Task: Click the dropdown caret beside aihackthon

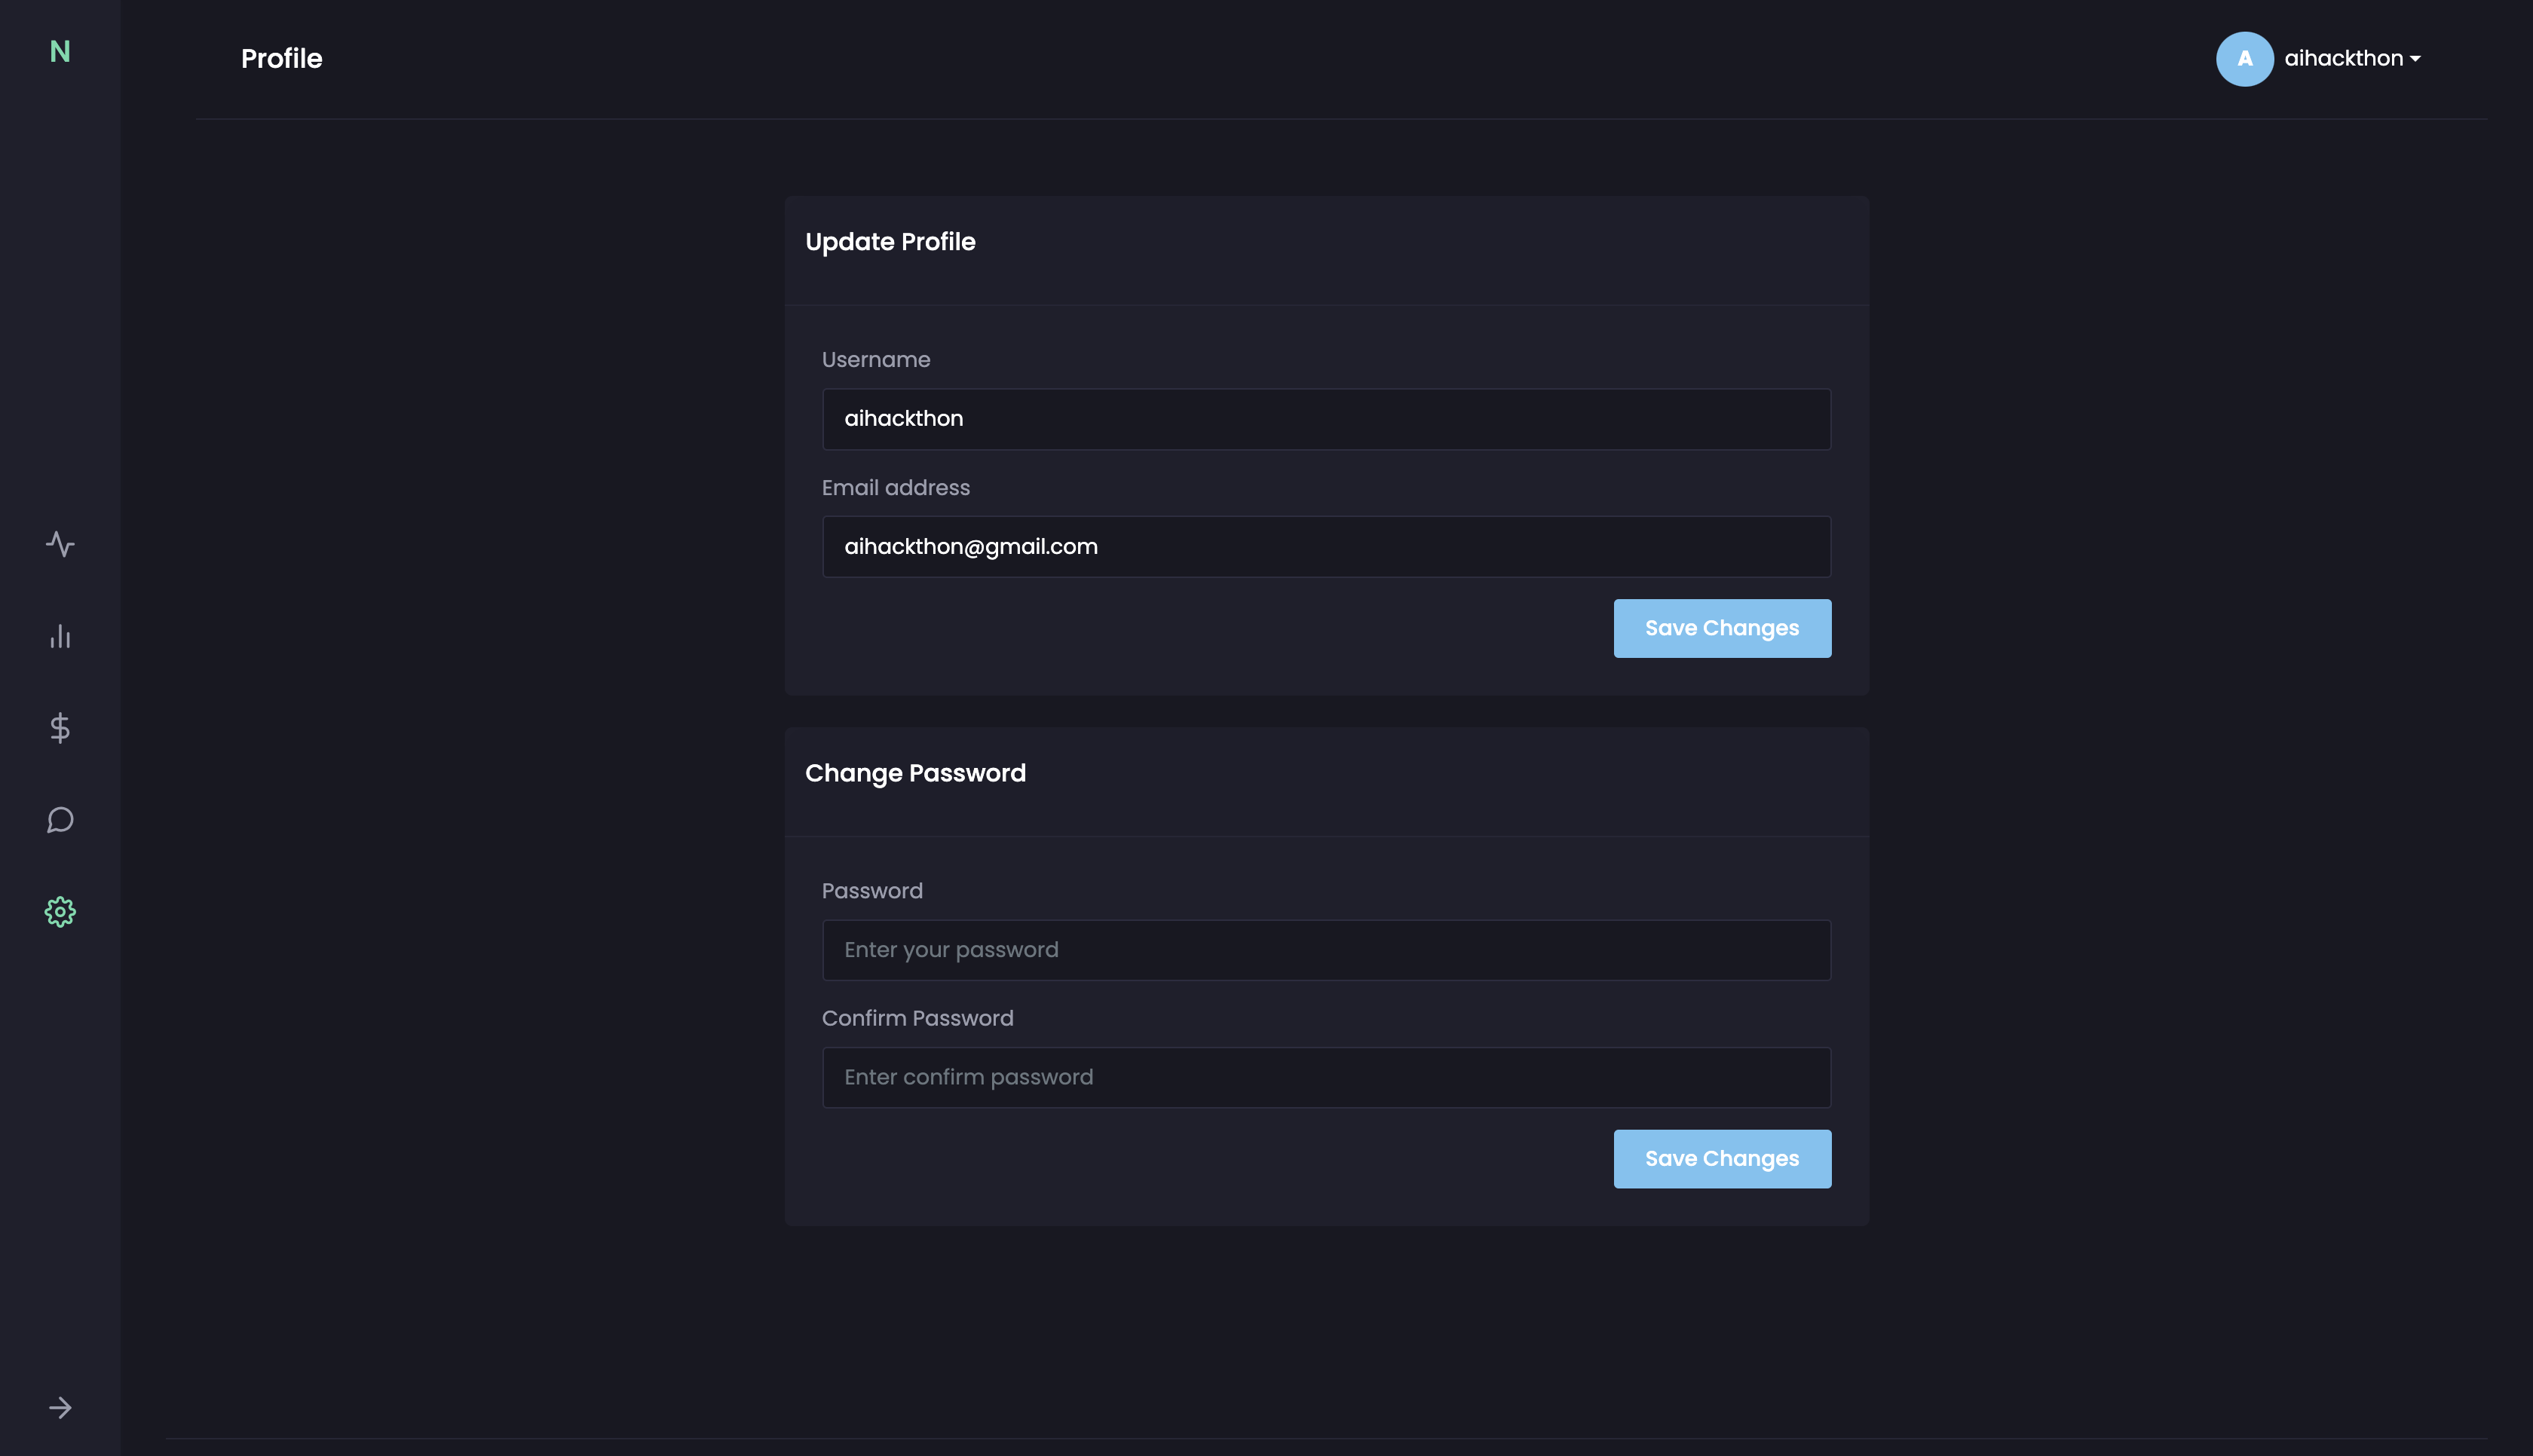Action: pos(2416,59)
